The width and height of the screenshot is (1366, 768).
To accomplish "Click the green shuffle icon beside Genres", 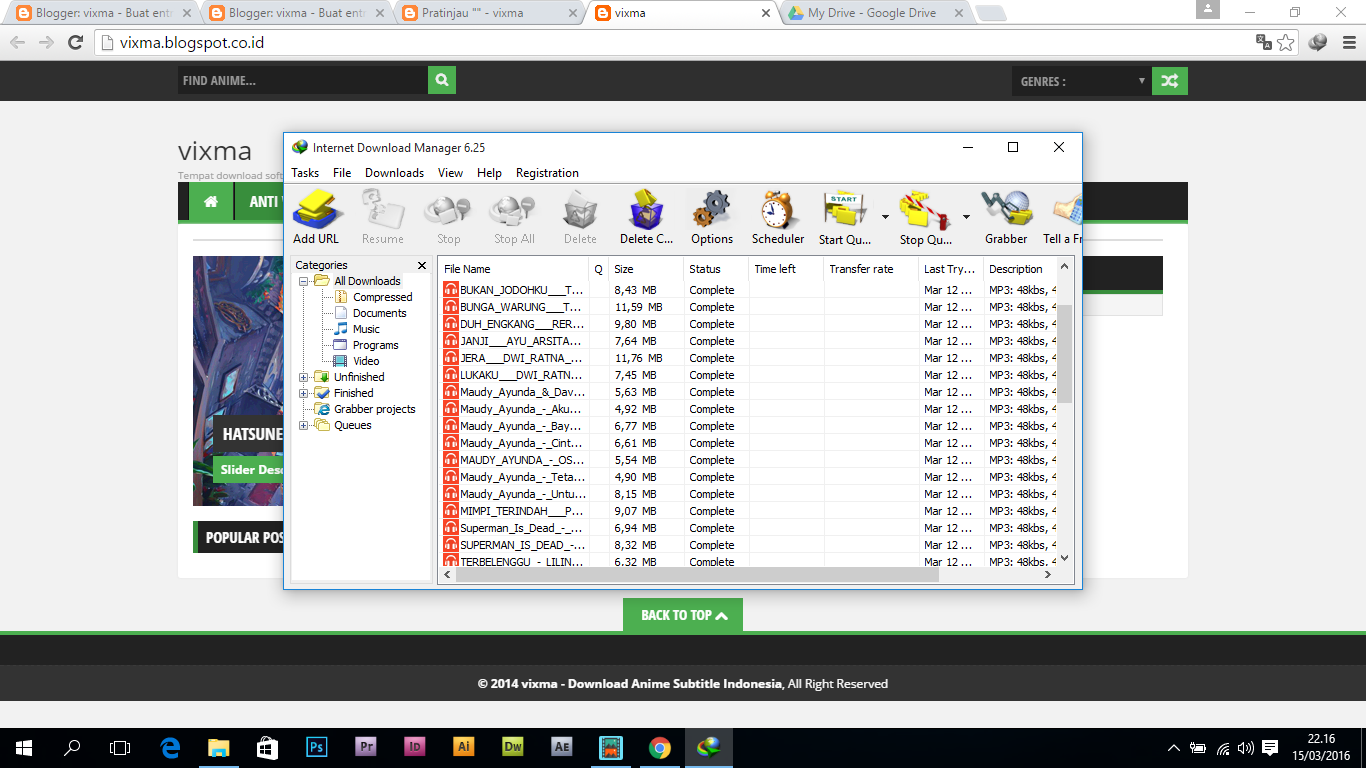I will pos(1170,81).
